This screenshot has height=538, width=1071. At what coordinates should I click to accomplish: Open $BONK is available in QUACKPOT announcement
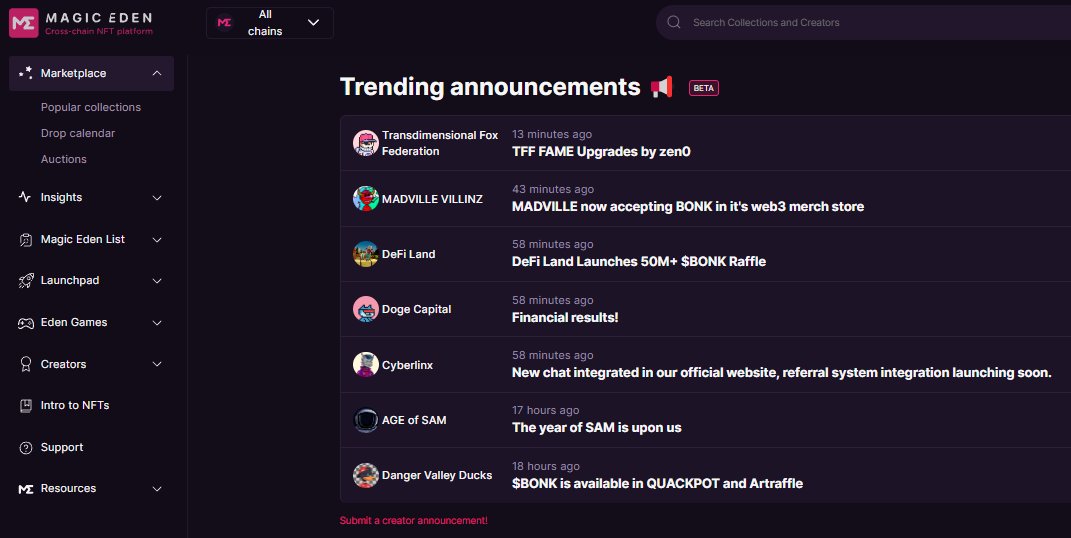click(x=657, y=483)
